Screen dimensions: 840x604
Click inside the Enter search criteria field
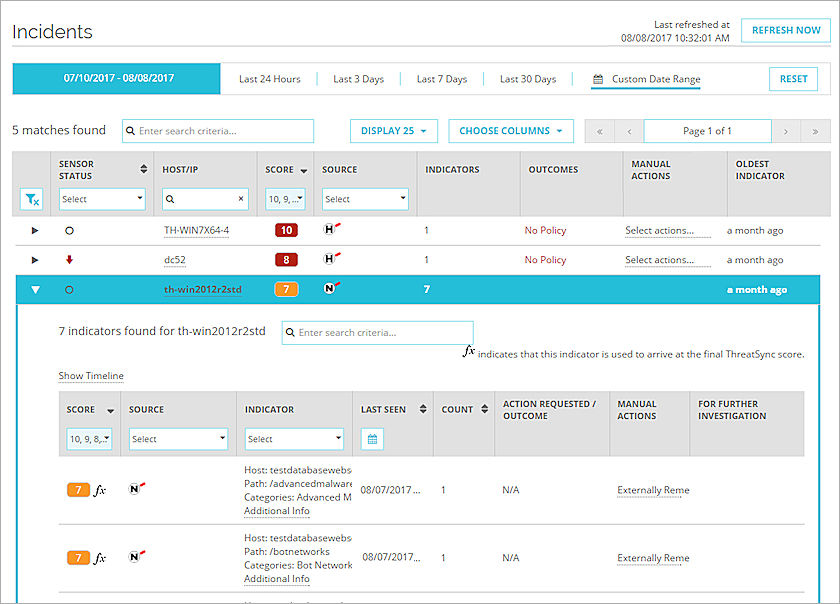[x=220, y=130]
